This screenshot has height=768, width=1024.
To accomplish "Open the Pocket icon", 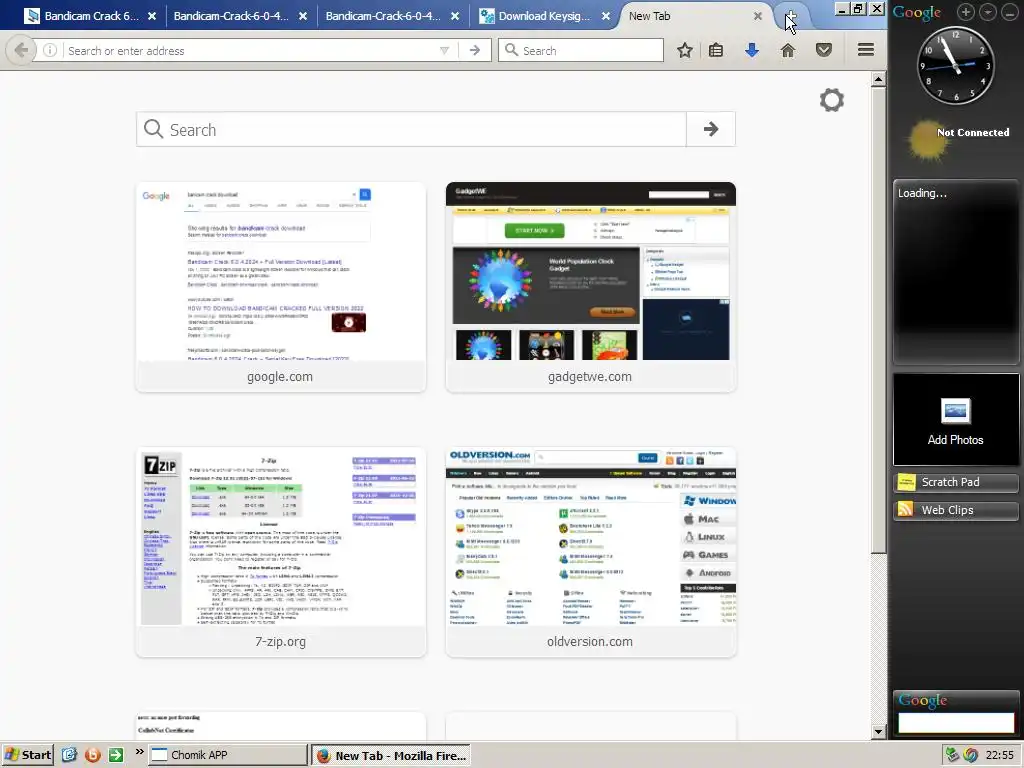I will click(824, 50).
